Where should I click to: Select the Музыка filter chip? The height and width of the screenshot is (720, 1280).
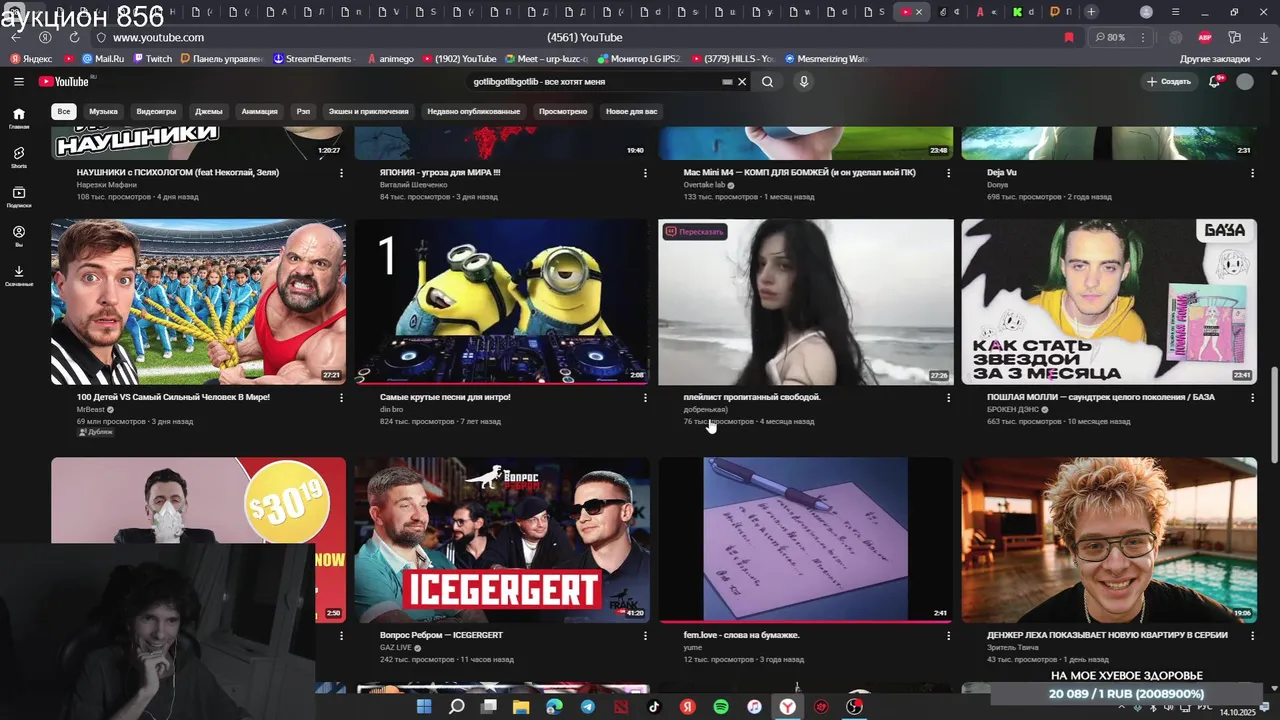pos(103,111)
